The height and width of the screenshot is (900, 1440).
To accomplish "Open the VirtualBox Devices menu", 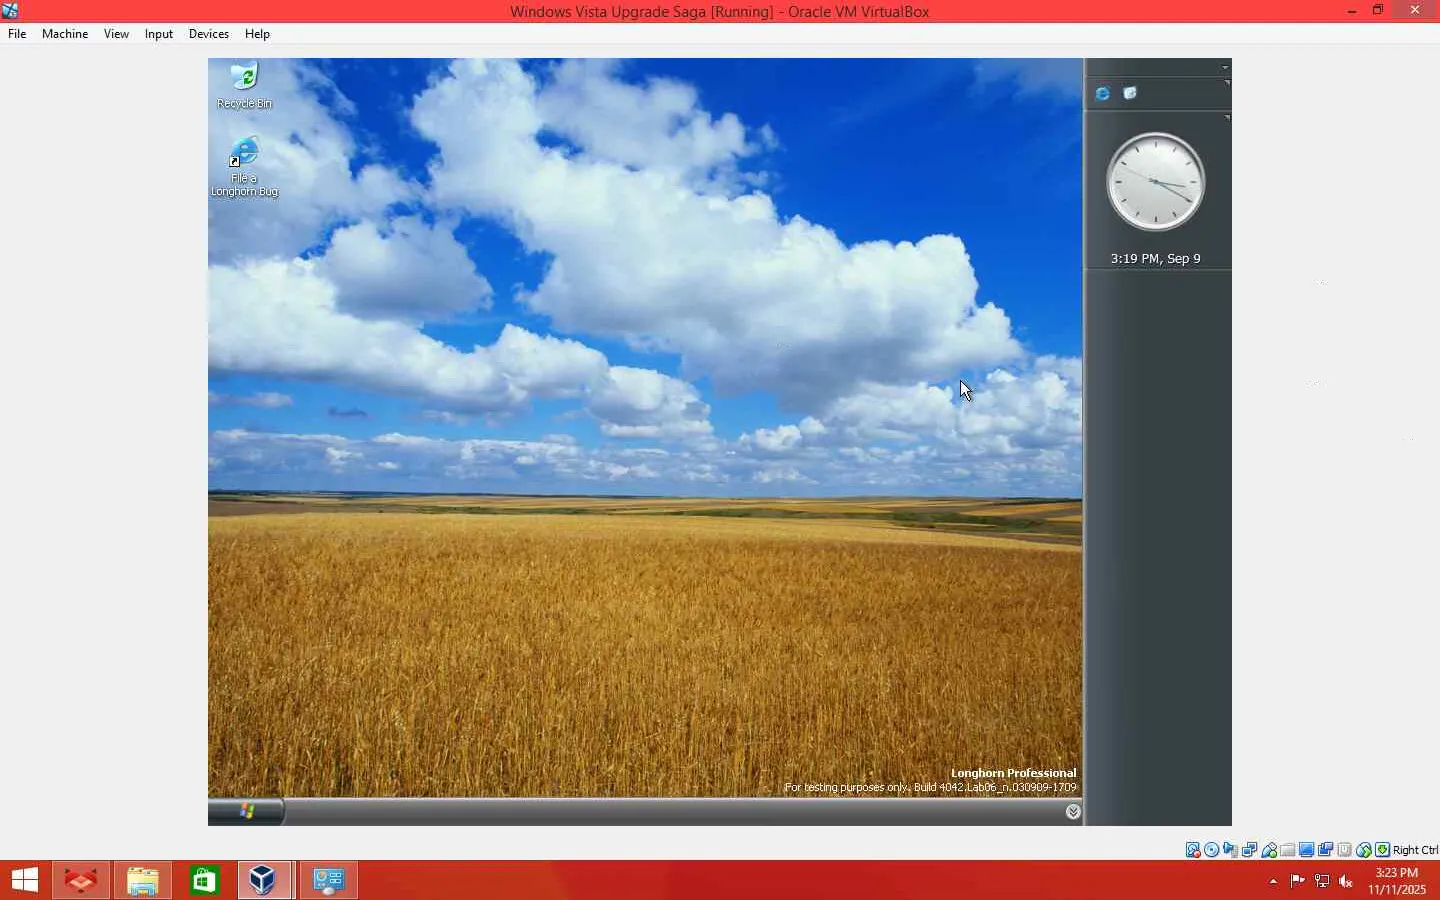I will pos(209,34).
